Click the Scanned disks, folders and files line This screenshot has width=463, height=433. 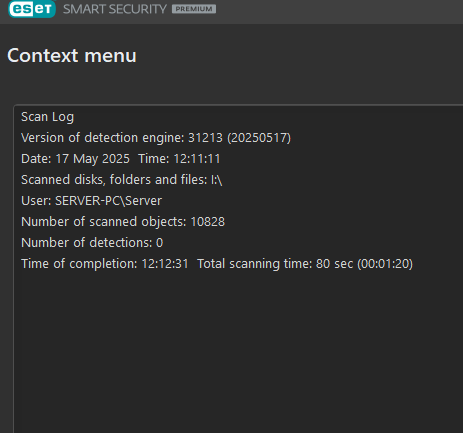tap(122, 180)
